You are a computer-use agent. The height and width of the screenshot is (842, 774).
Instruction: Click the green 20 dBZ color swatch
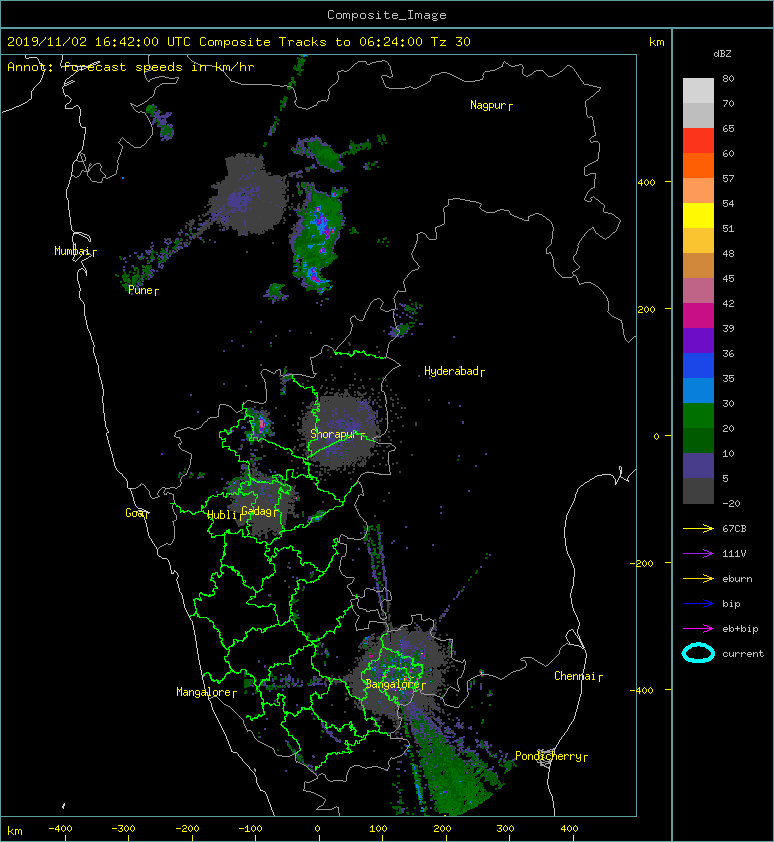698,416
